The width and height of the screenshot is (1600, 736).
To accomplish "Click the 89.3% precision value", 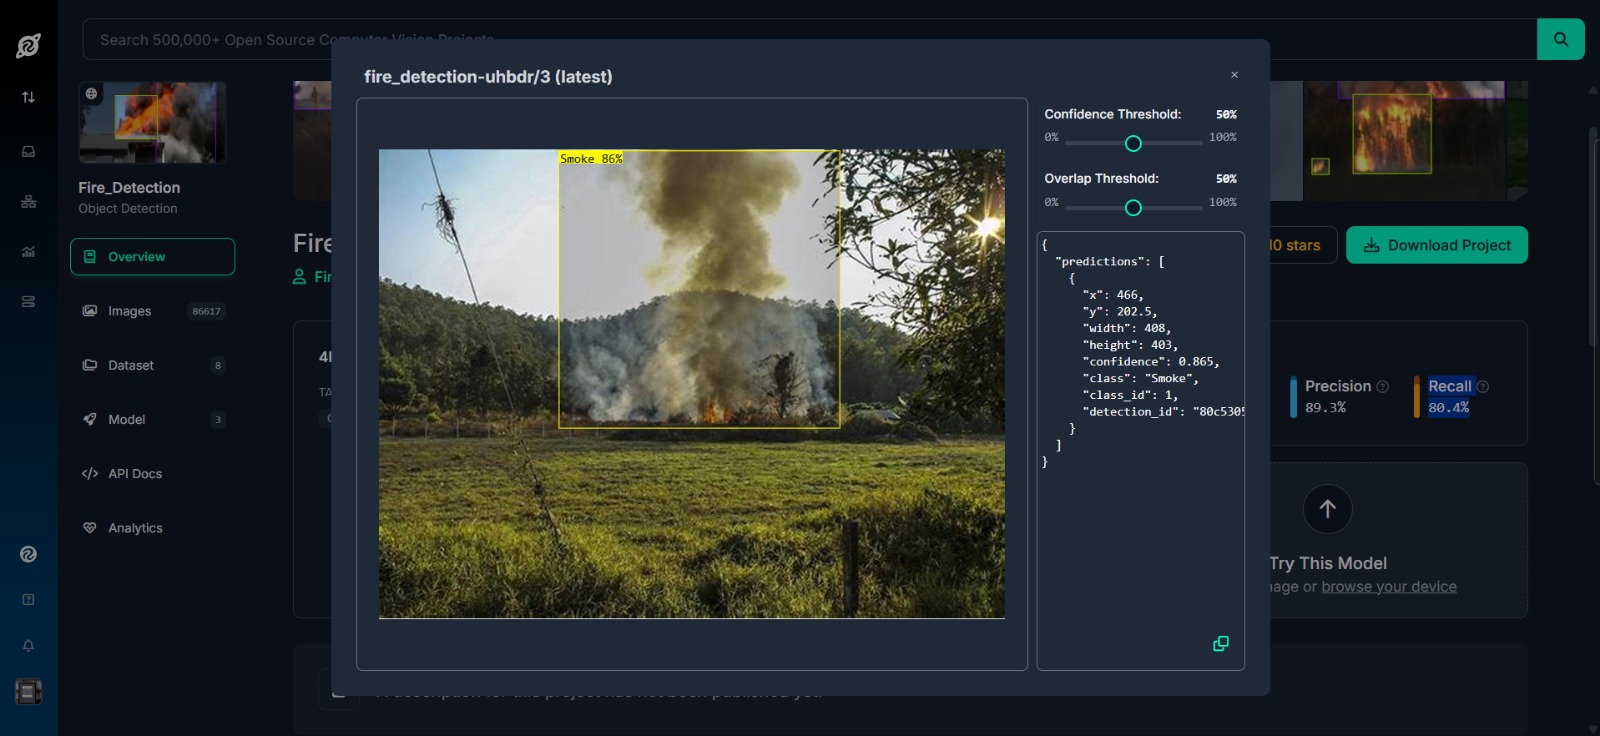I will 1325,408.
